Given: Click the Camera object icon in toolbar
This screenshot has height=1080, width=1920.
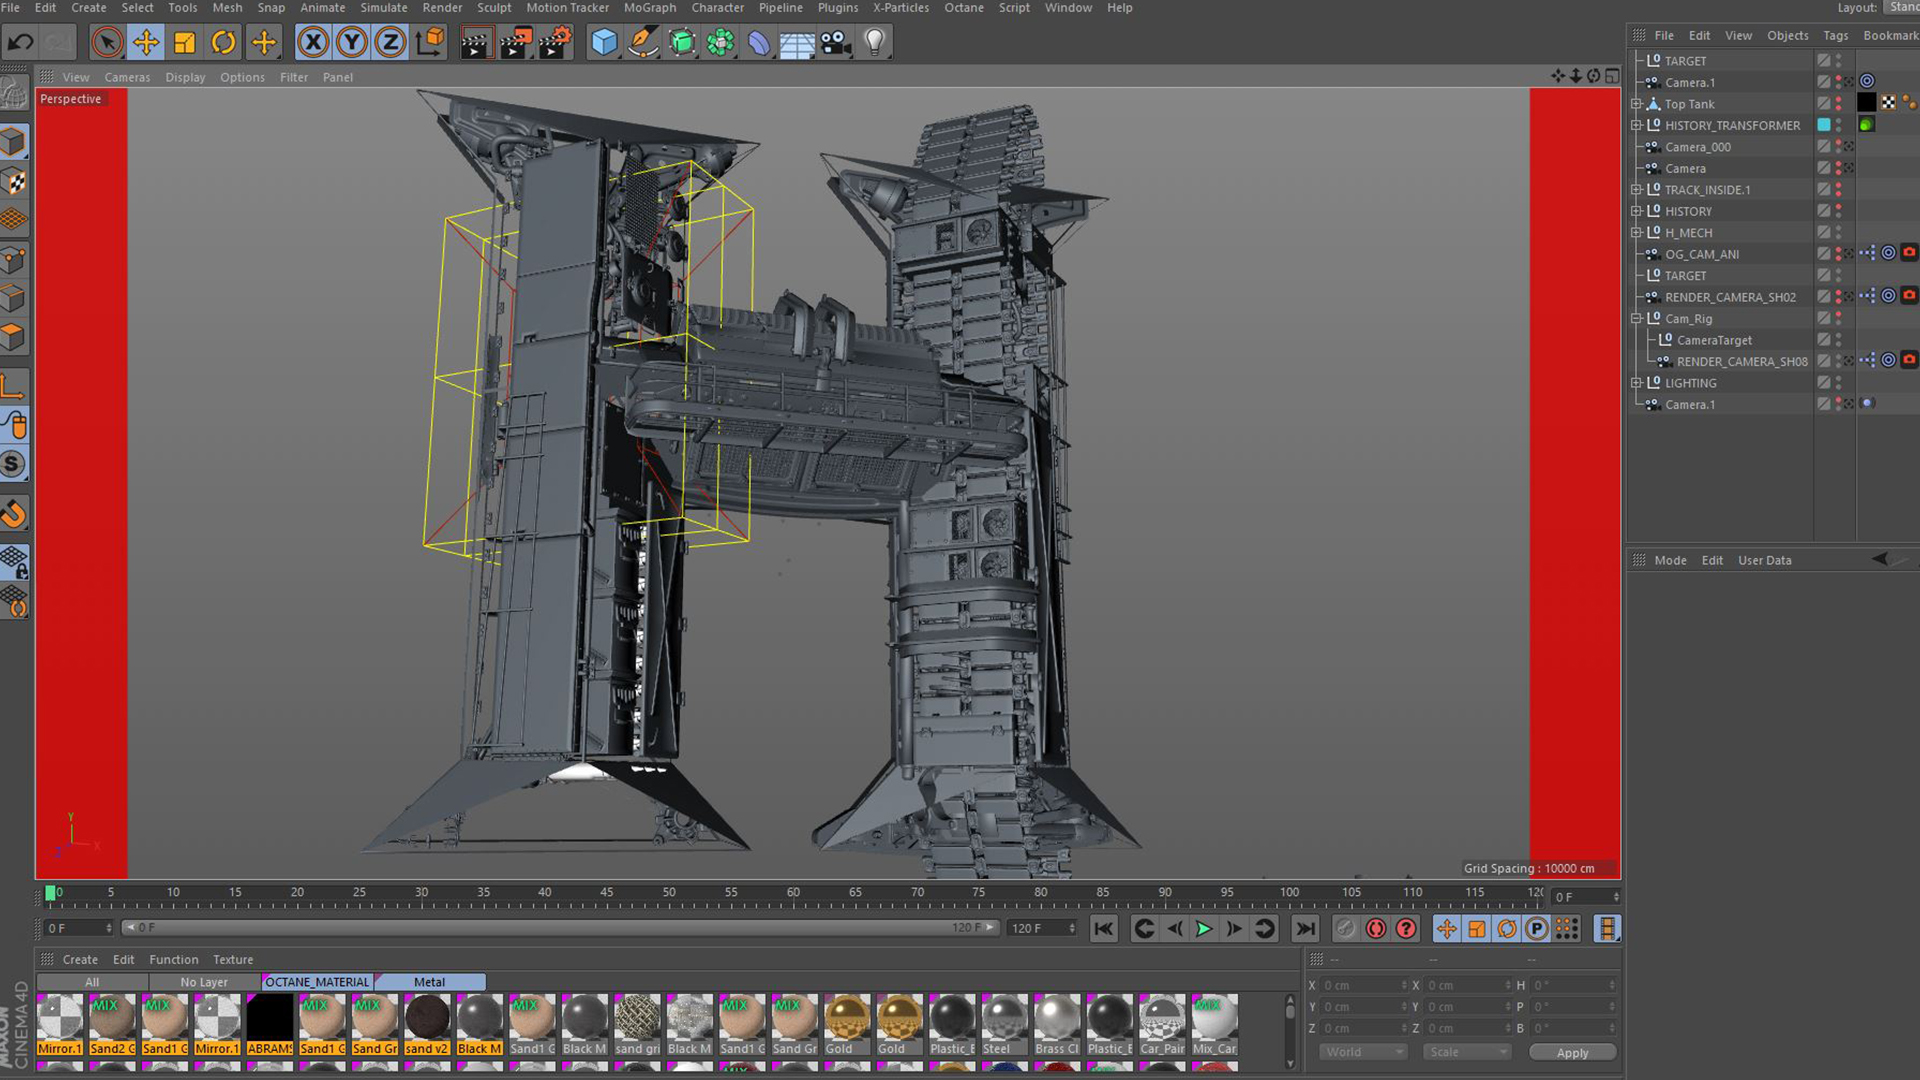Looking at the screenshot, I should click(835, 42).
